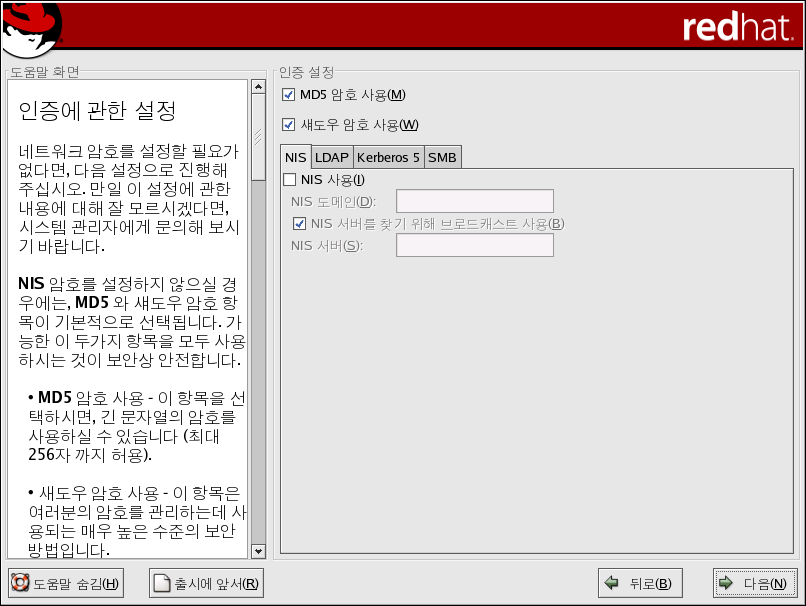Click the left arrow icon on 뒤로

click(611, 584)
